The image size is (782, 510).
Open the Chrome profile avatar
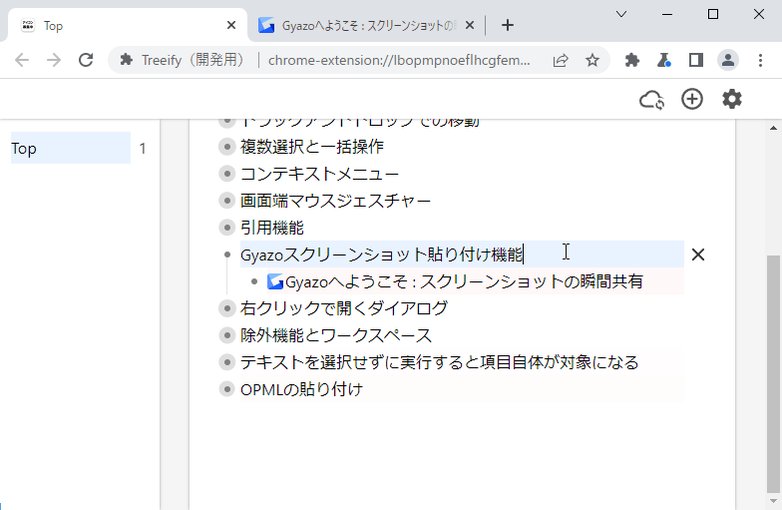pos(728,60)
